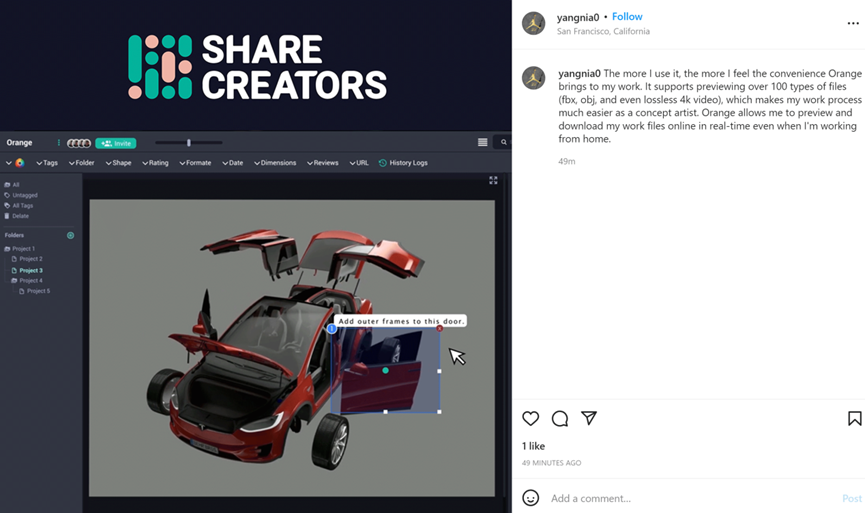Open the Dimensions filter dropdown
865x513 pixels.
(x=275, y=163)
